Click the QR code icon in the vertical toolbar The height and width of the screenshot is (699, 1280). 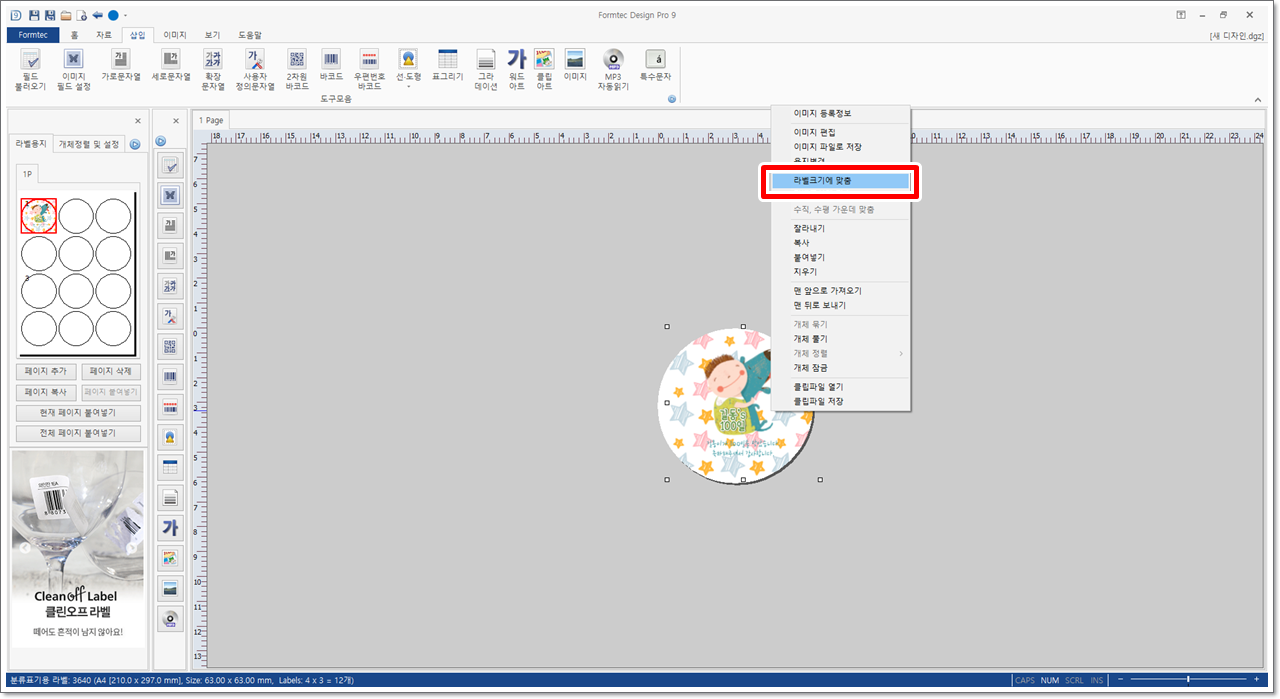pyautogui.click(x=170, y=347)
